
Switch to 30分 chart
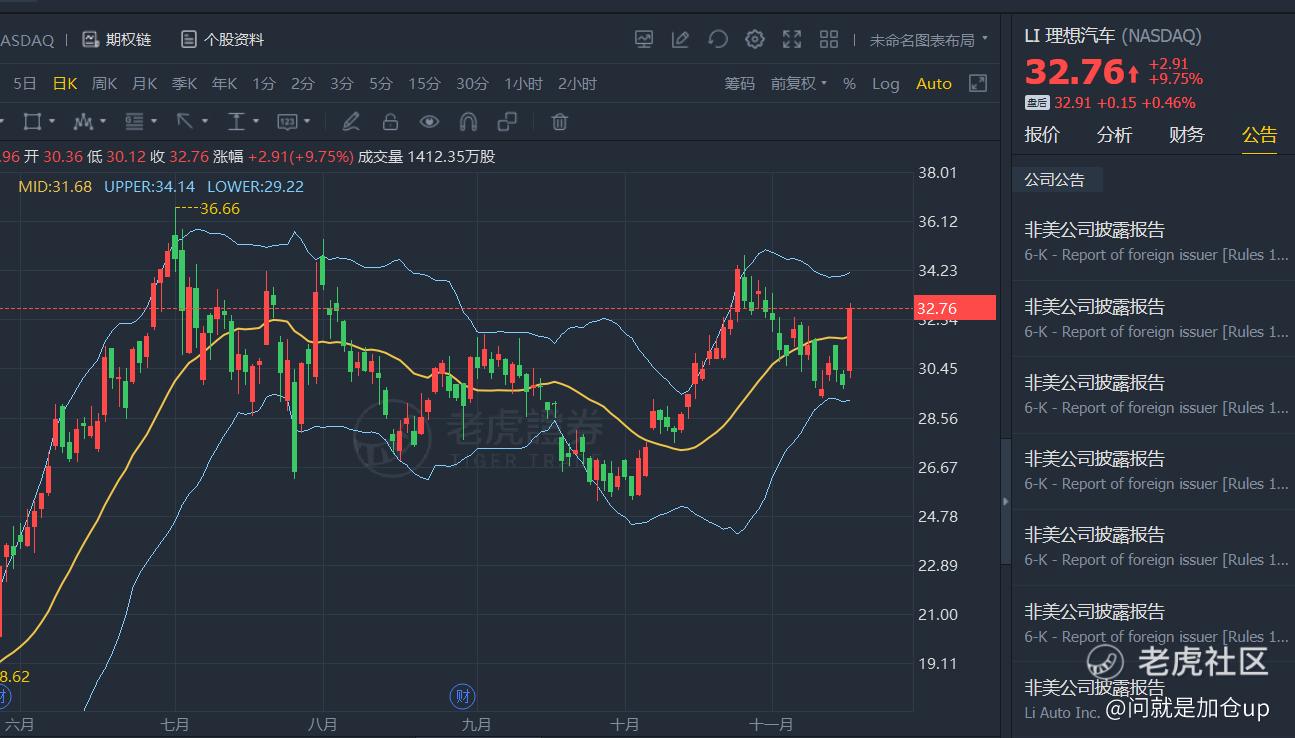tap(473, 84)
